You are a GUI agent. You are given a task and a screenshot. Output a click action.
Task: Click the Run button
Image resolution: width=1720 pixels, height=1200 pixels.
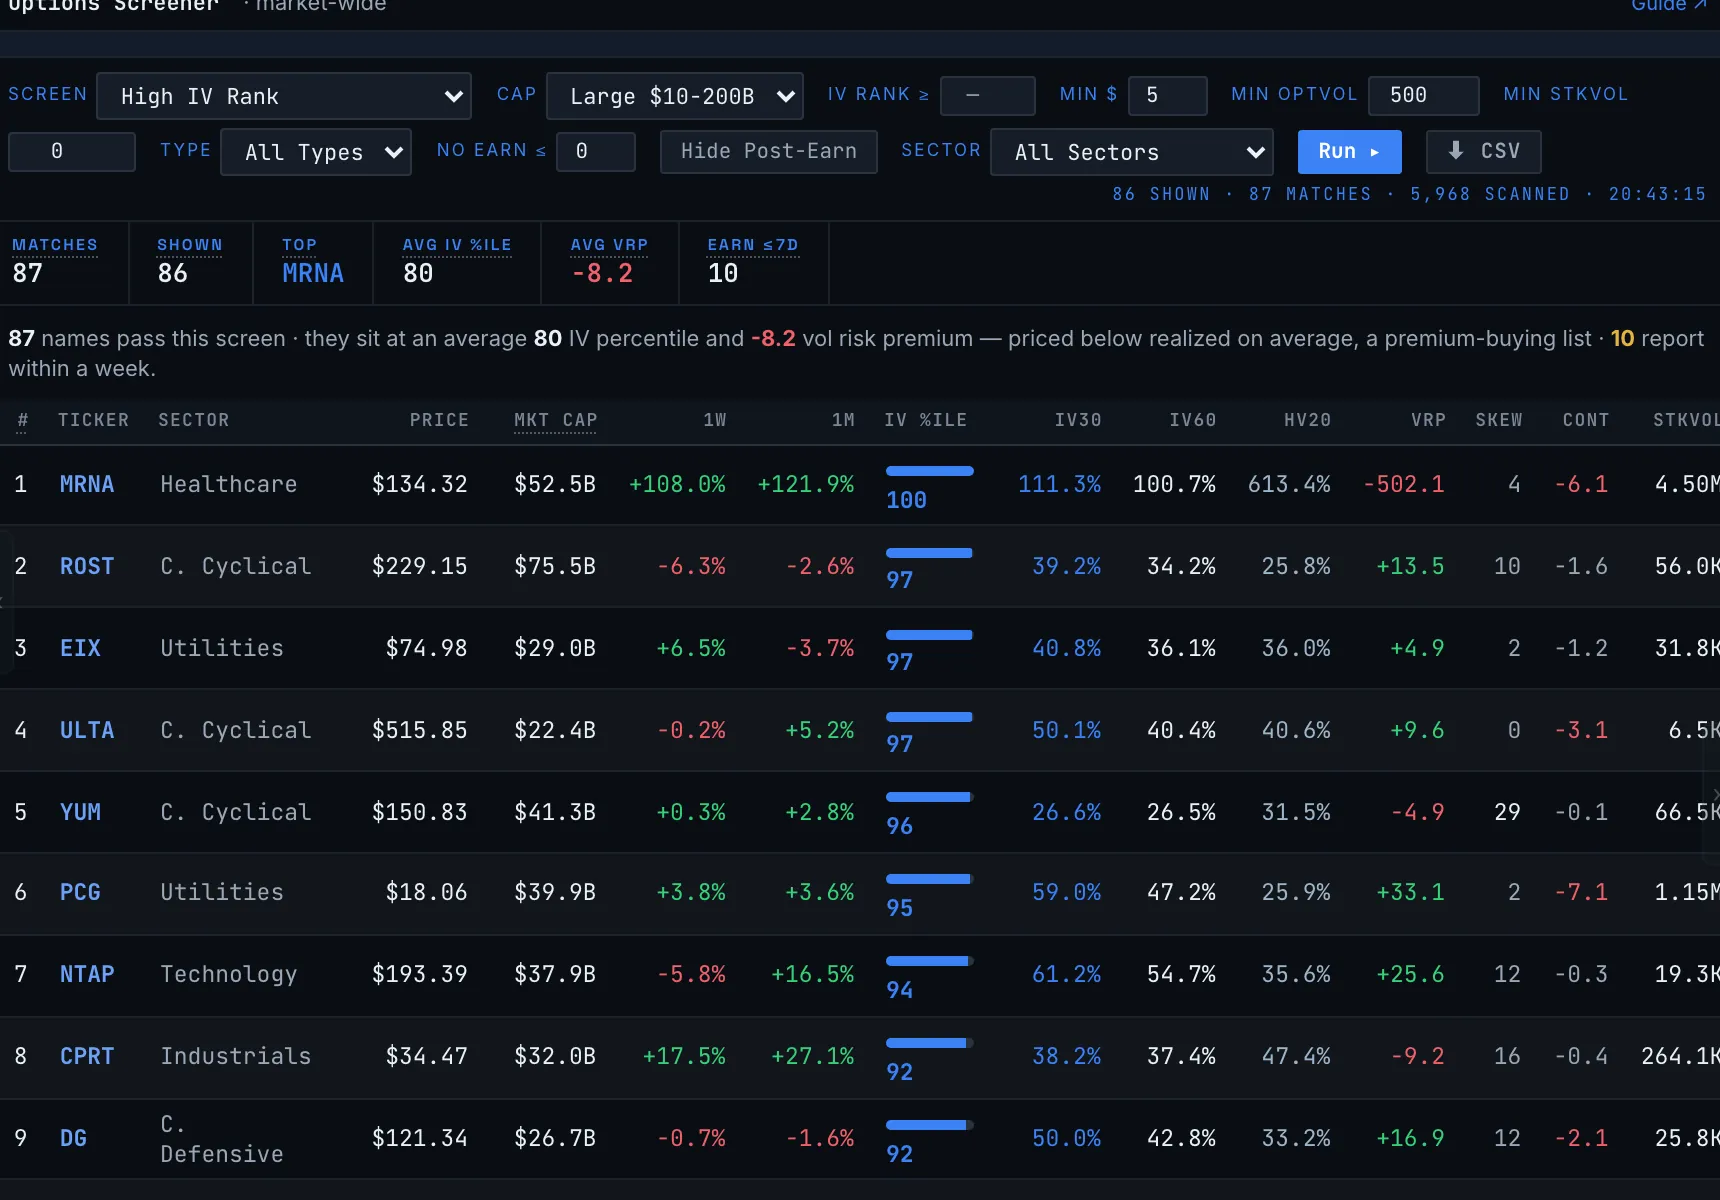(x=1349, y=151)
